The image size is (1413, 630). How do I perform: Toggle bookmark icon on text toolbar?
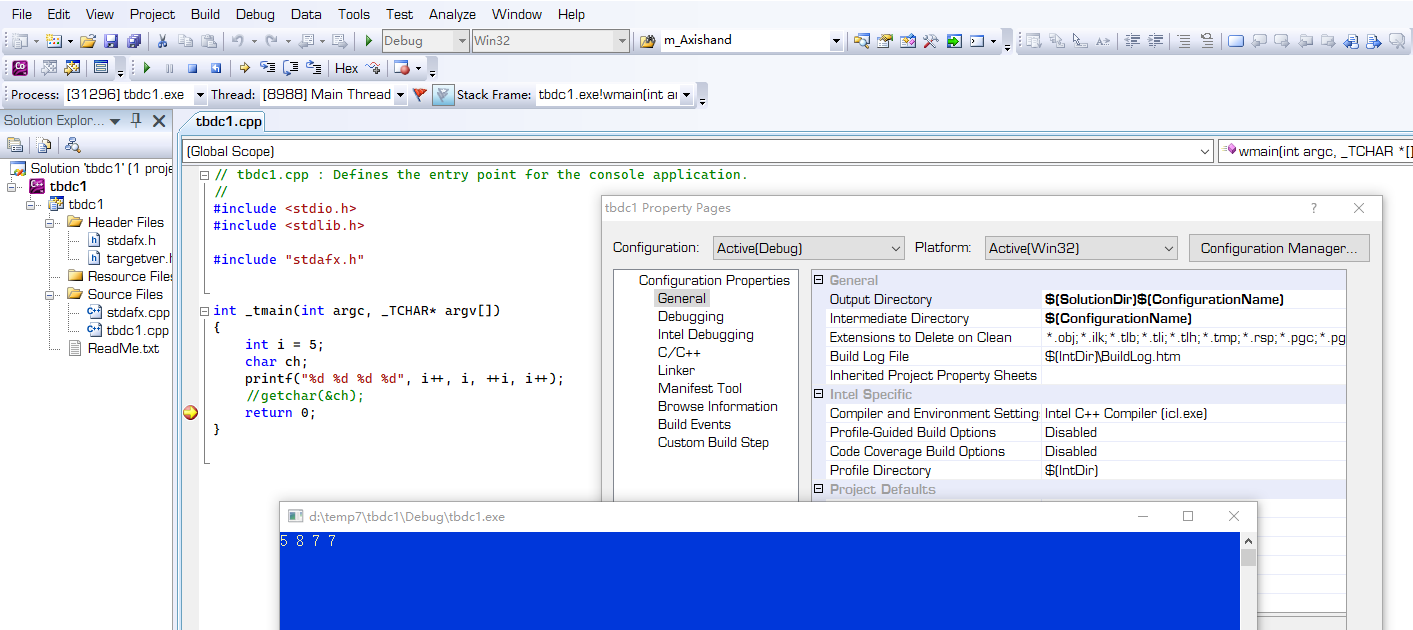1236,41
